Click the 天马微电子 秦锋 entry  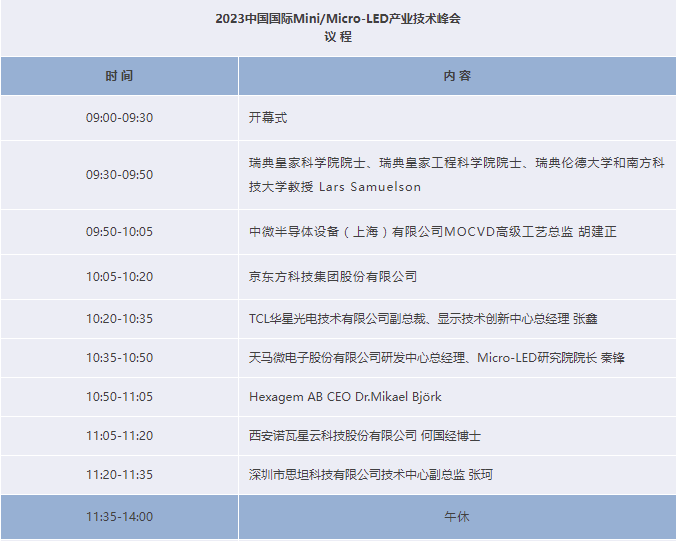point(436,357)
